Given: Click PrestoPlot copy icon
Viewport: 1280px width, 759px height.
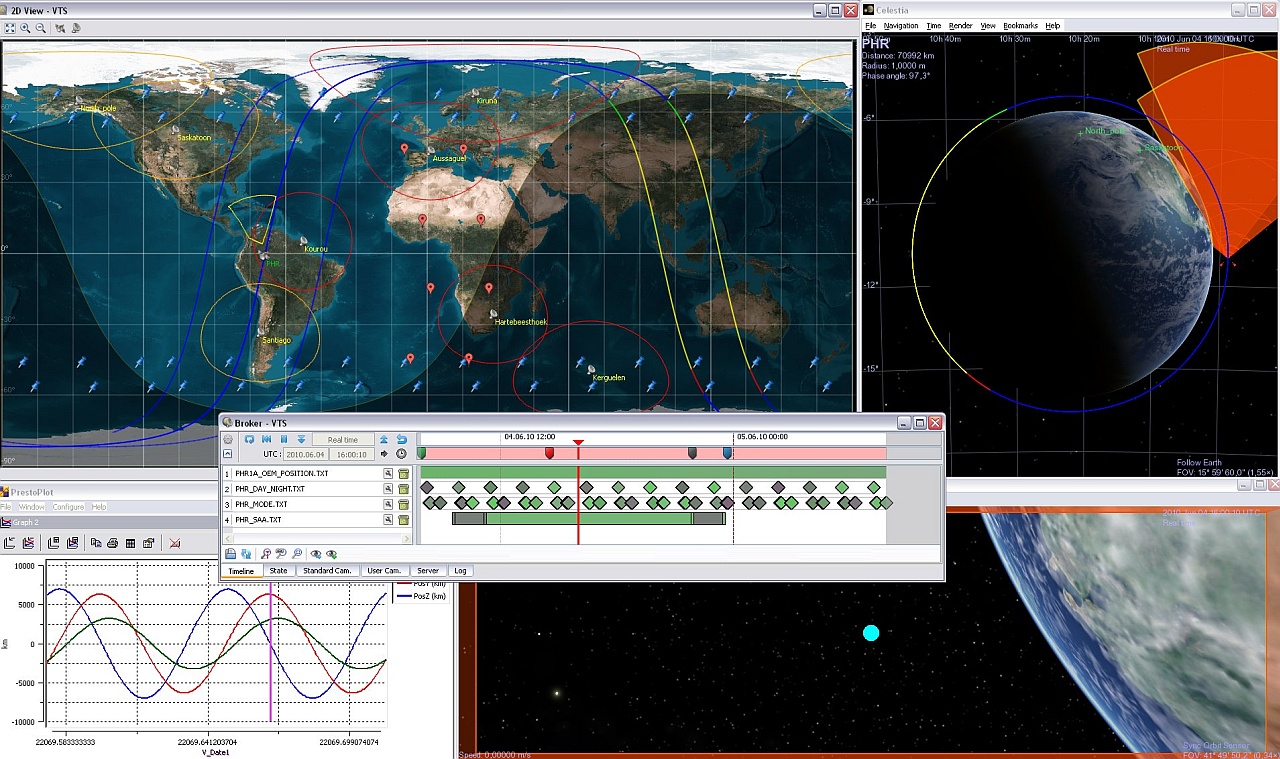Looking at the screenshot, I should pyautogui.click(x=96, y=543).
